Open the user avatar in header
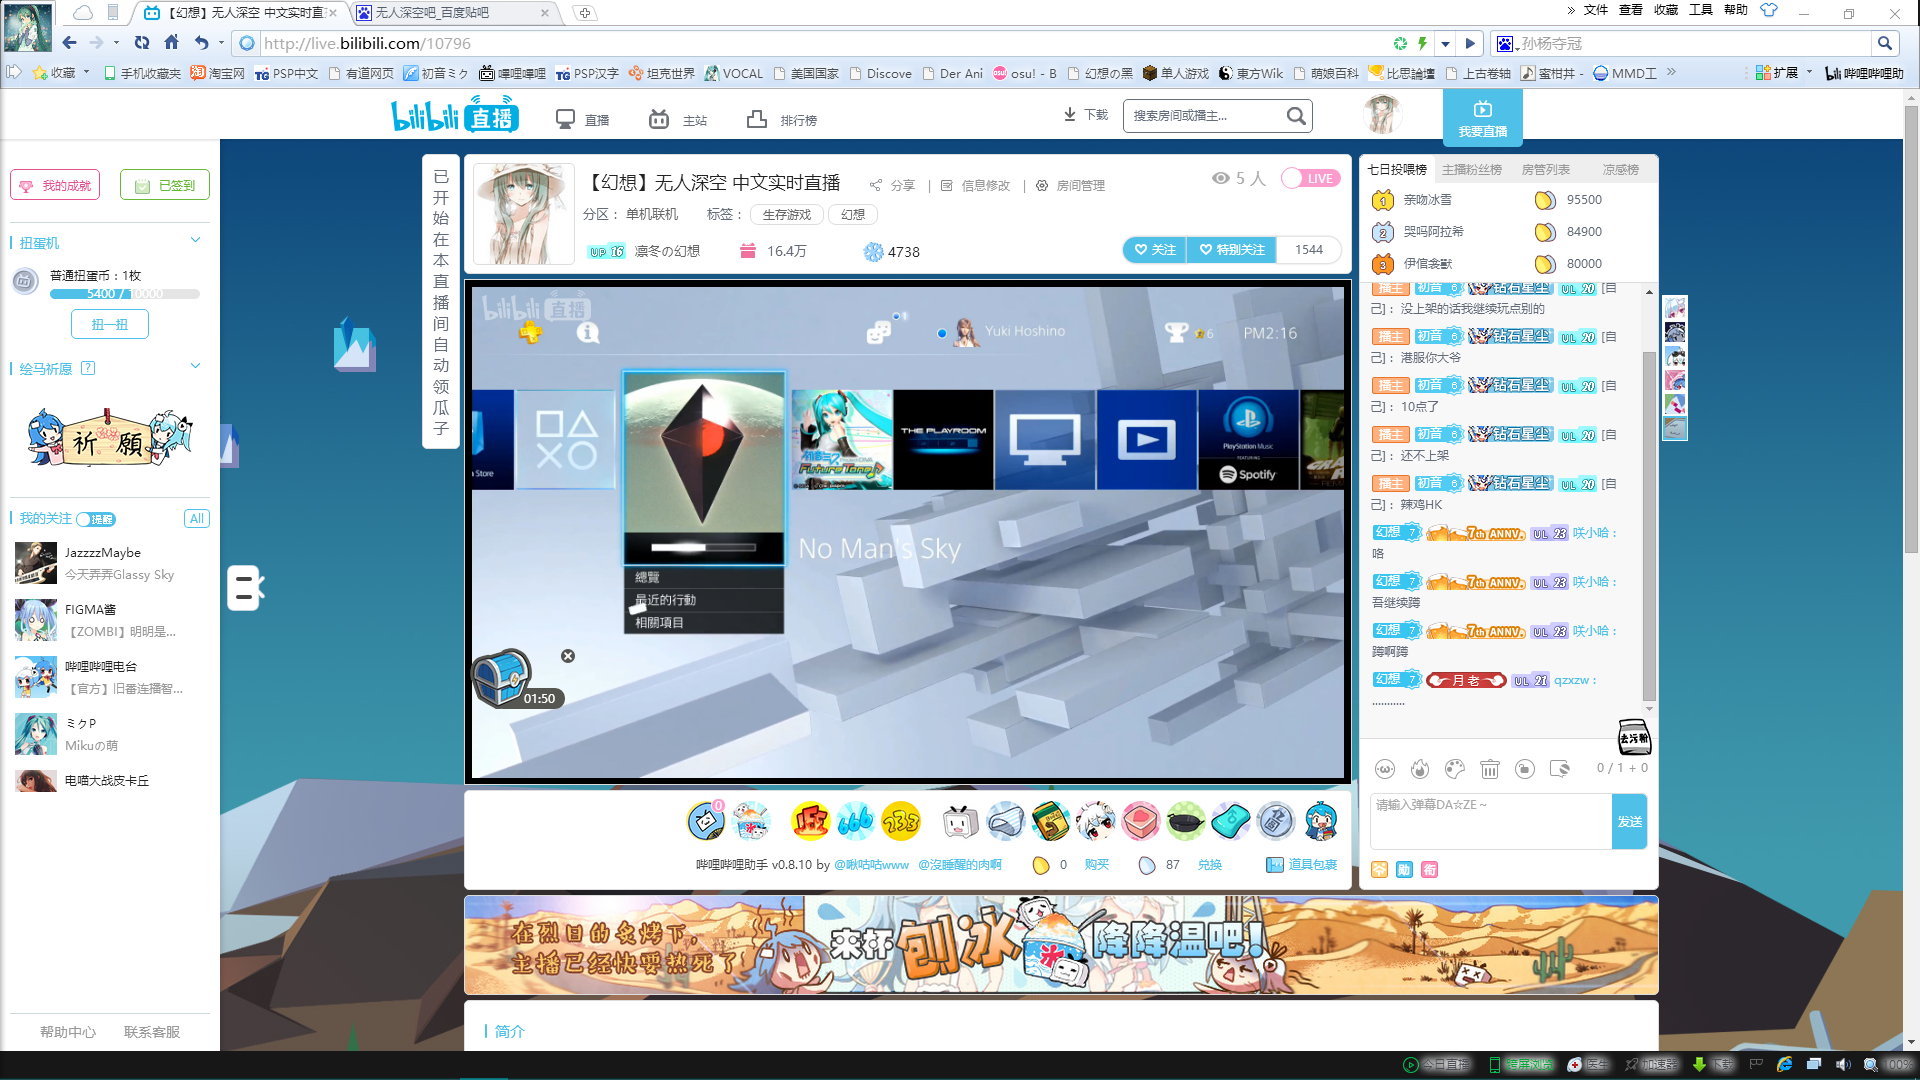 point(1383,115)
